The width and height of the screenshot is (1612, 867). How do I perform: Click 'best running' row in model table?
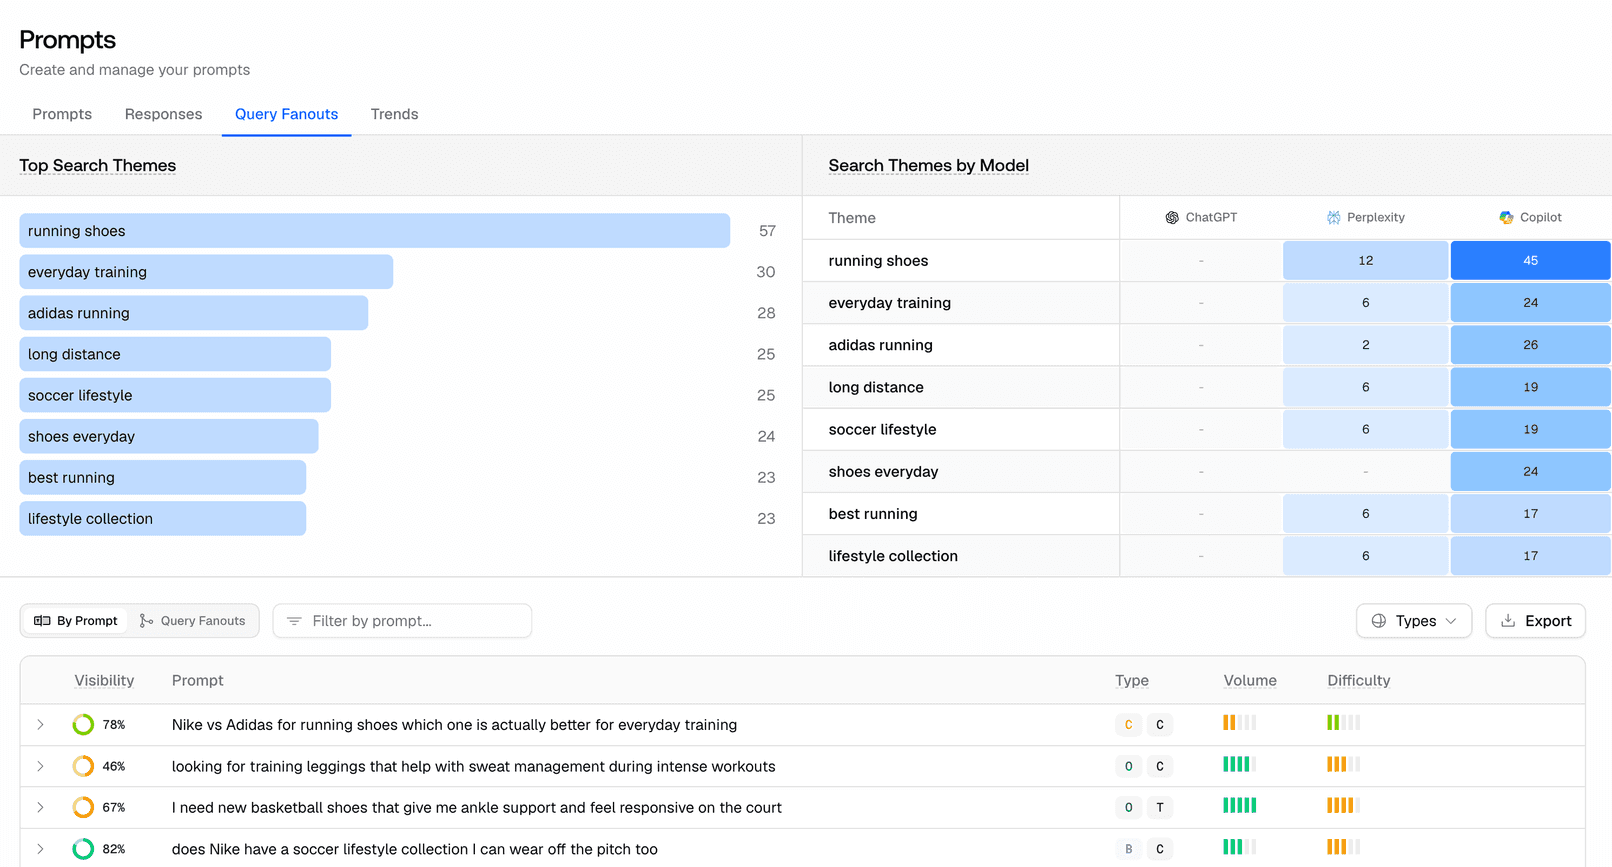[x=1207, y=514]
